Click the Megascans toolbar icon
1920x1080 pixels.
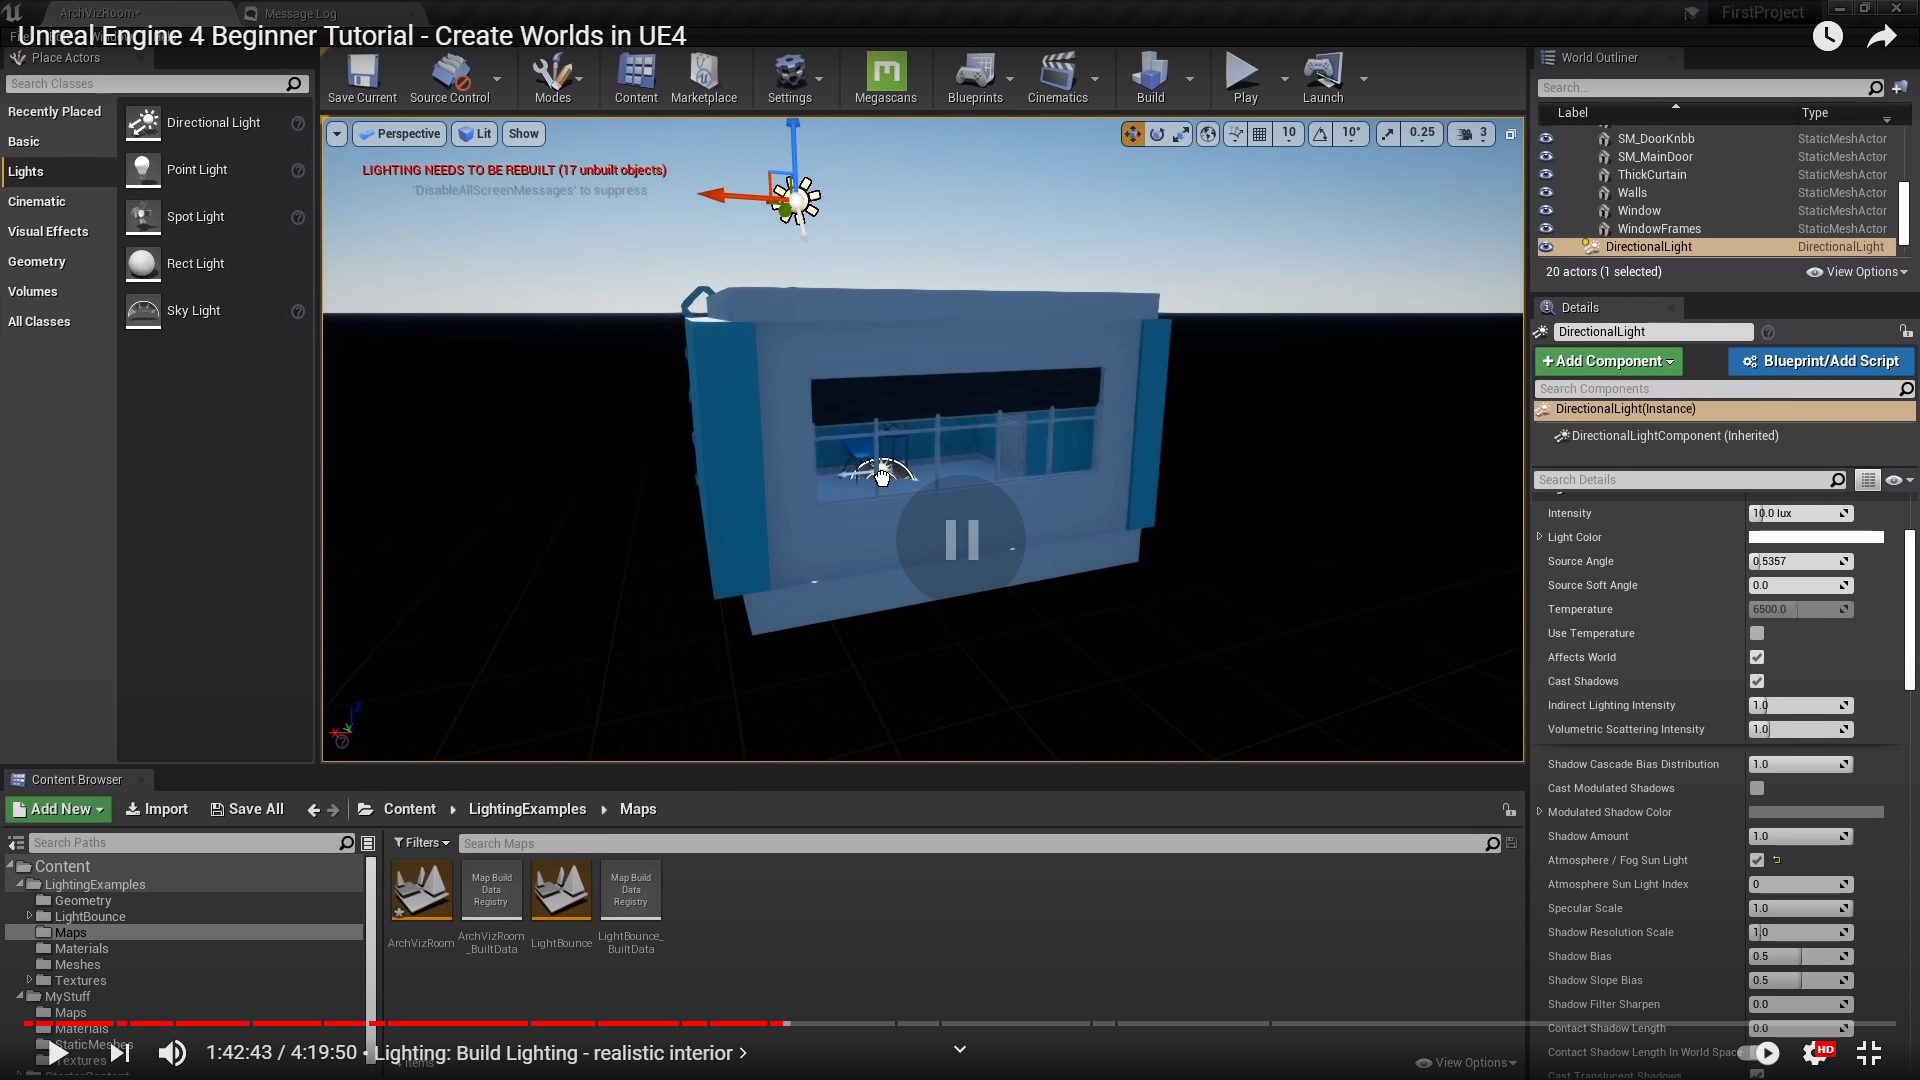[886, 73]
